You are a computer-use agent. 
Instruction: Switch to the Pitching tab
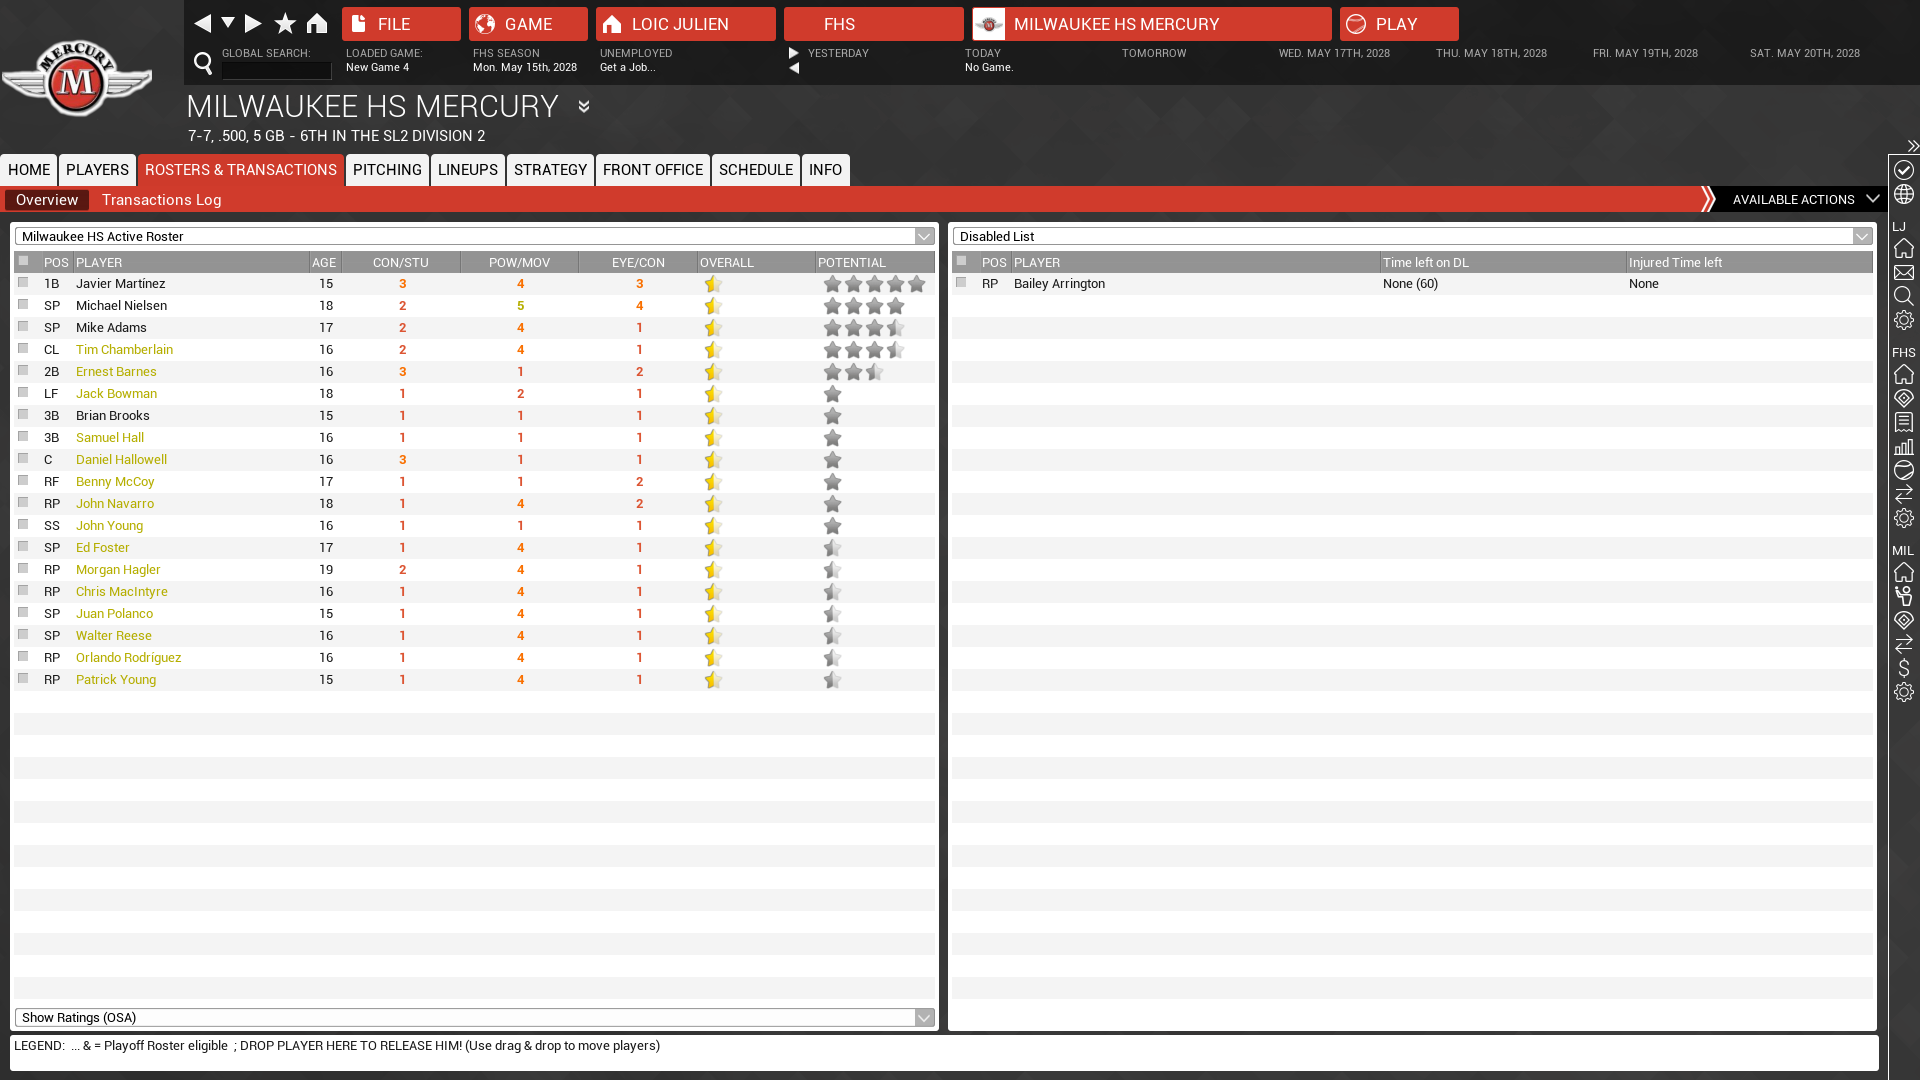point(387,170)
